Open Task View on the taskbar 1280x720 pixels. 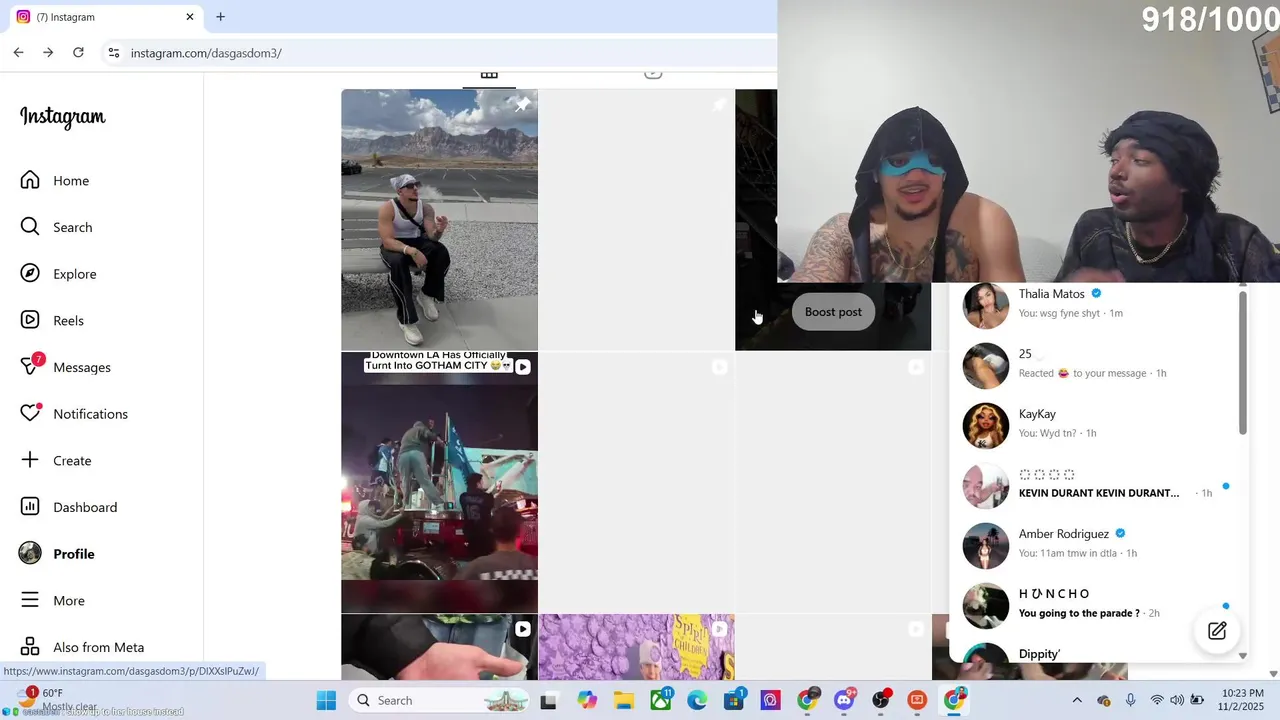point(548,701)
